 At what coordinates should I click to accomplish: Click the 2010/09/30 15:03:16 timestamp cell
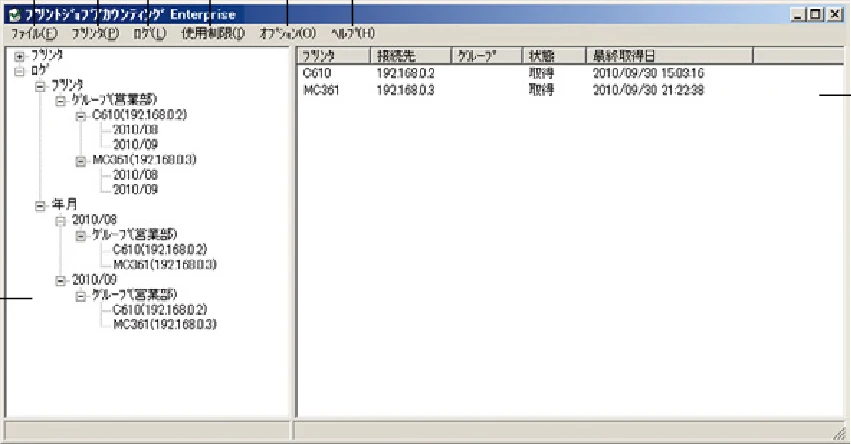pos(649,73)
